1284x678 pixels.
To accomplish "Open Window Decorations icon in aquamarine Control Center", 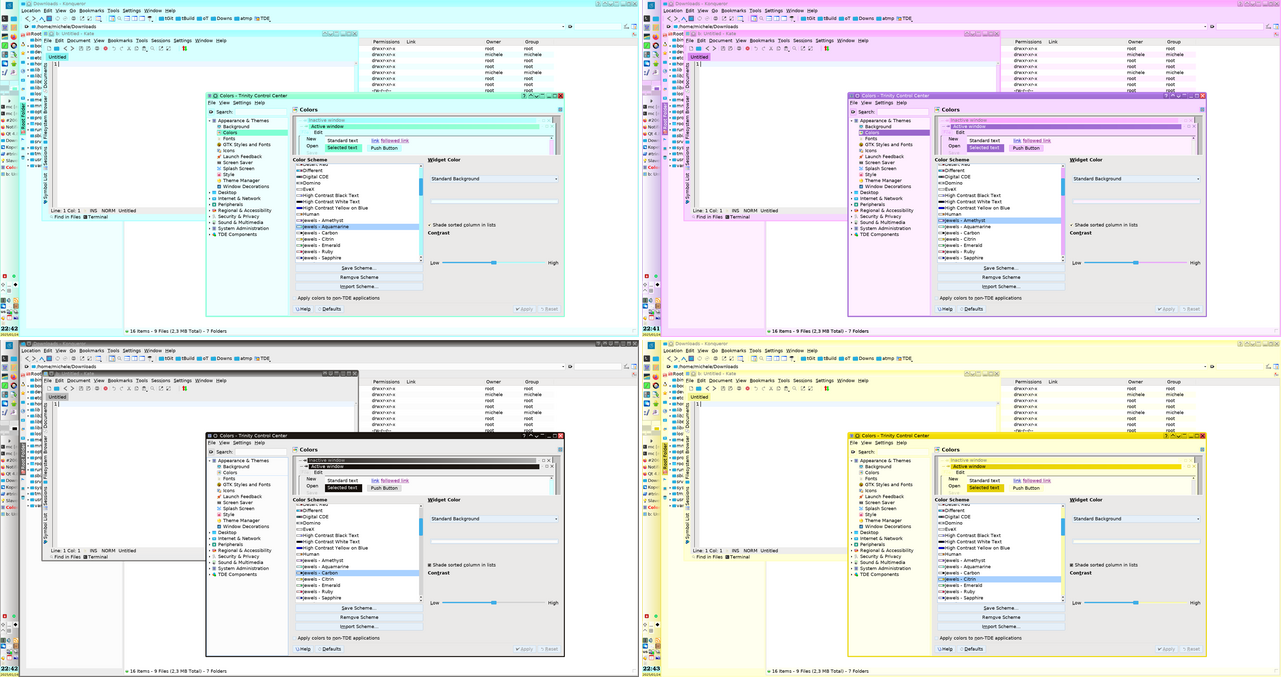I will click(219, 187).
